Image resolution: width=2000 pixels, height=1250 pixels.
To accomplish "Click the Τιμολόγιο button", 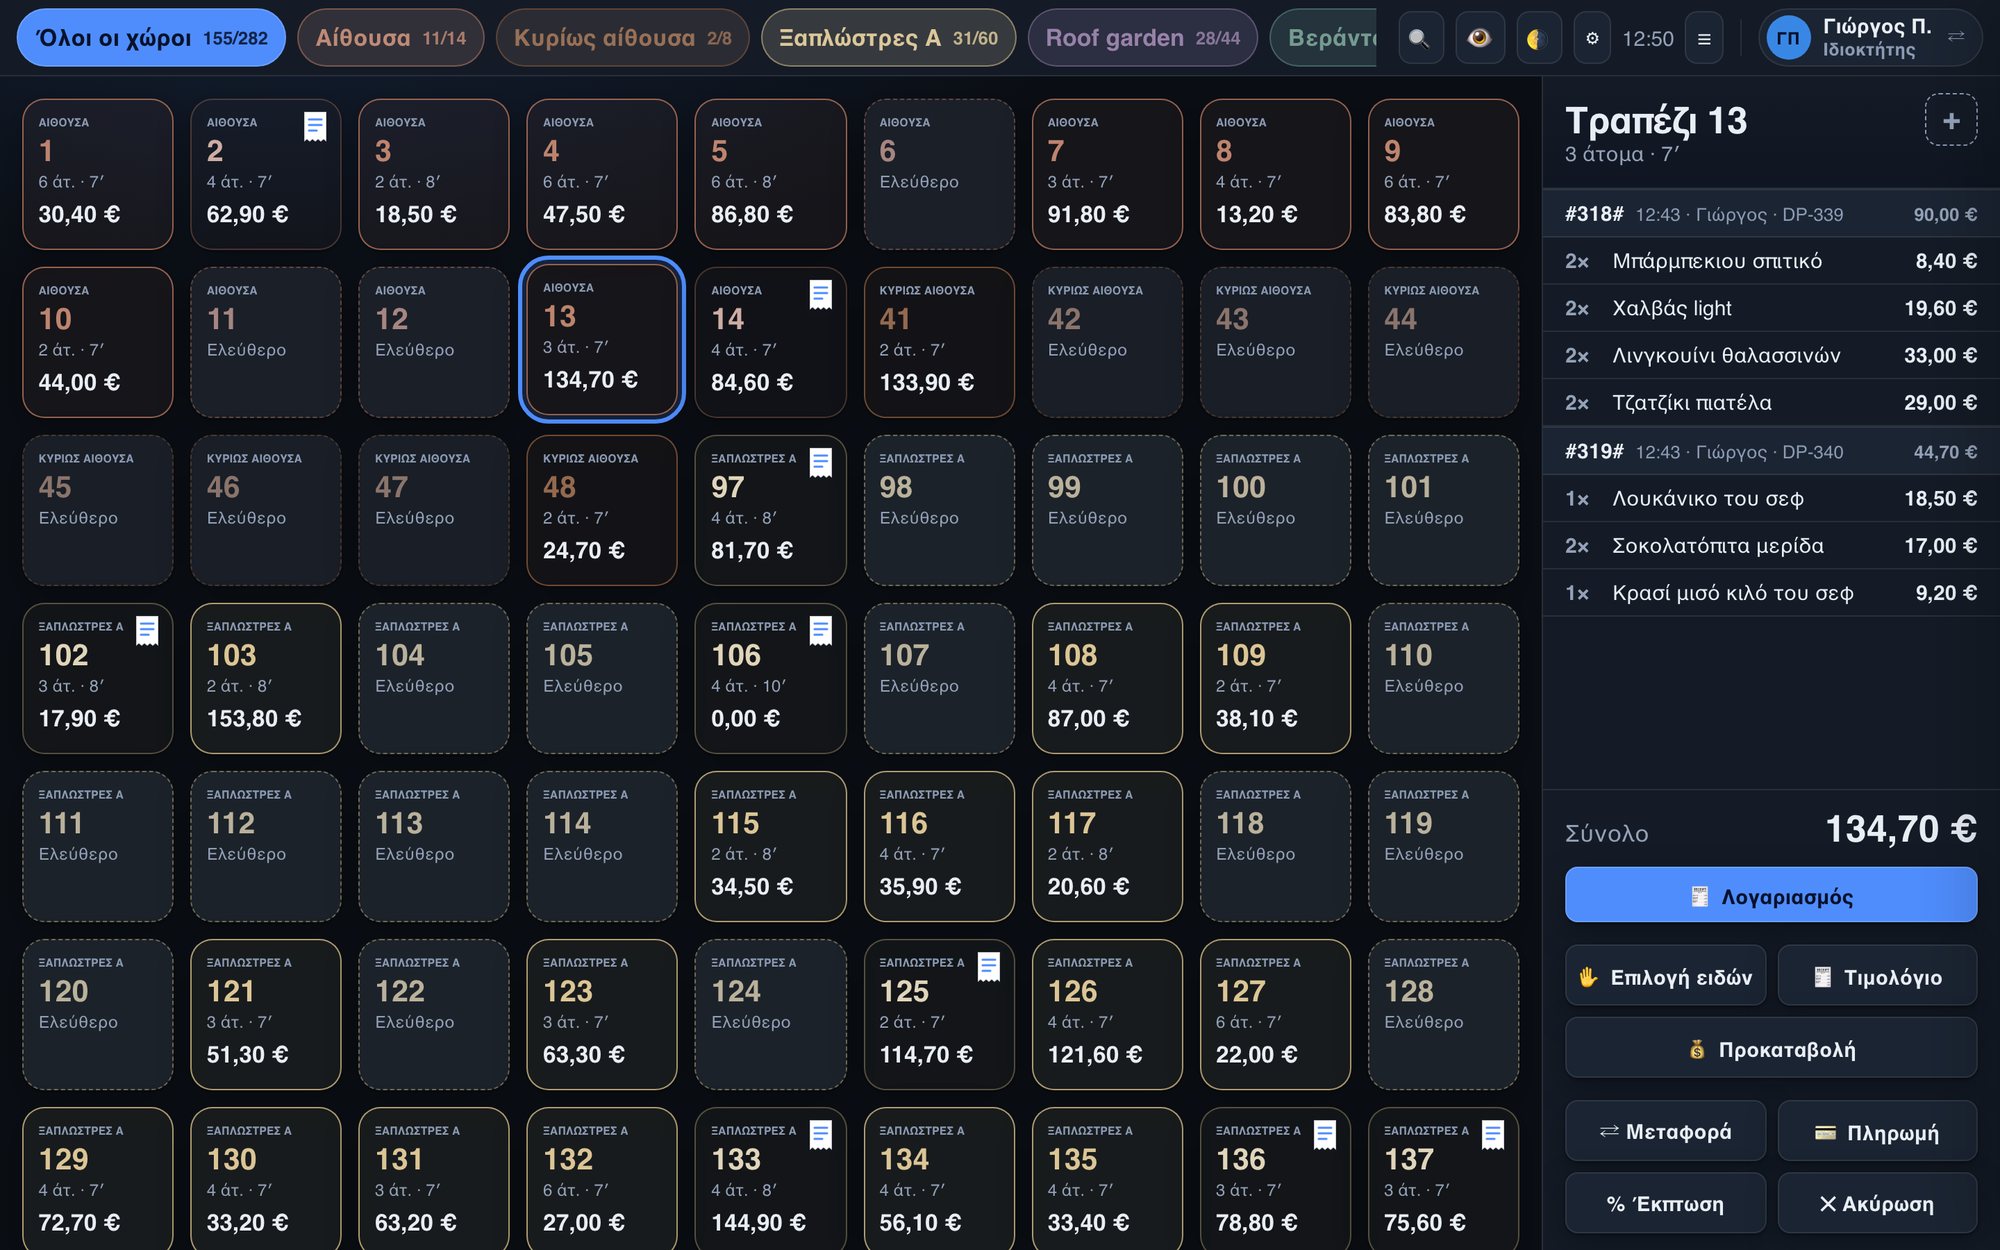I will click(x=1877, y=976).
